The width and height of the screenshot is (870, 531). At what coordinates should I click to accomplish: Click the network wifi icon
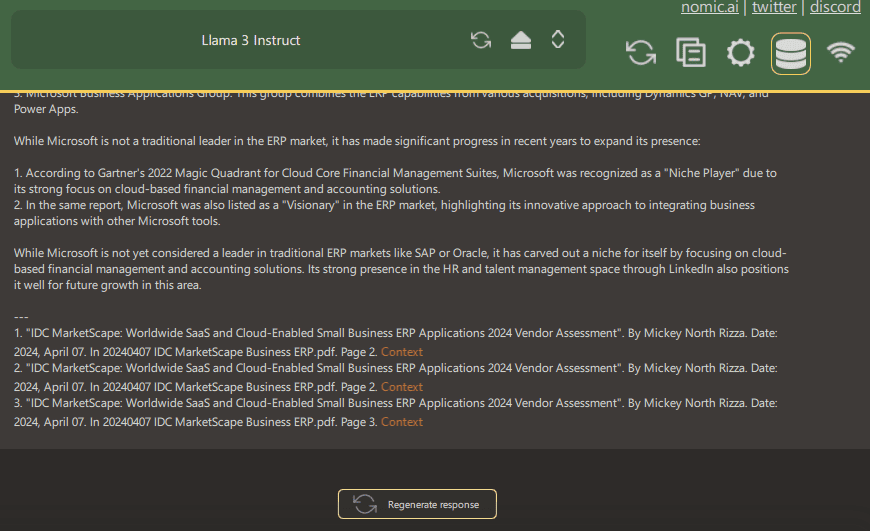pos(841,53)
